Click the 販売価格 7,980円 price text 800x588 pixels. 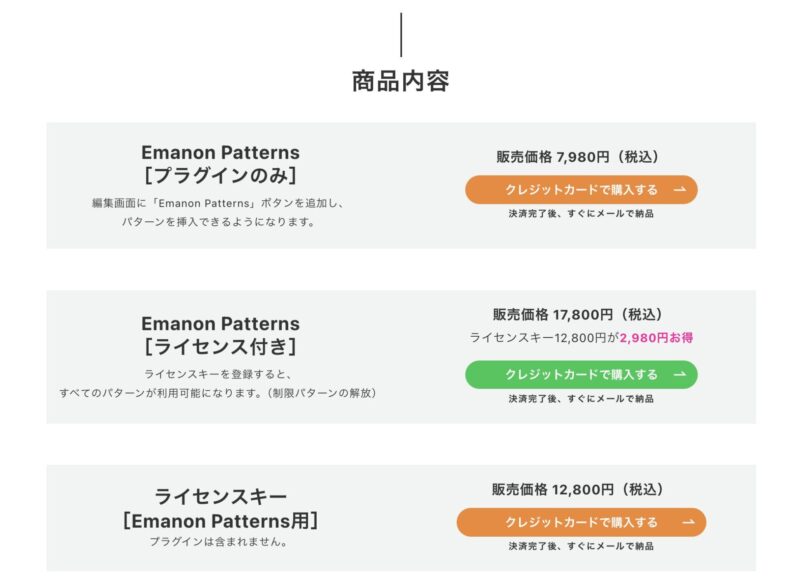(x=578, y=153)
